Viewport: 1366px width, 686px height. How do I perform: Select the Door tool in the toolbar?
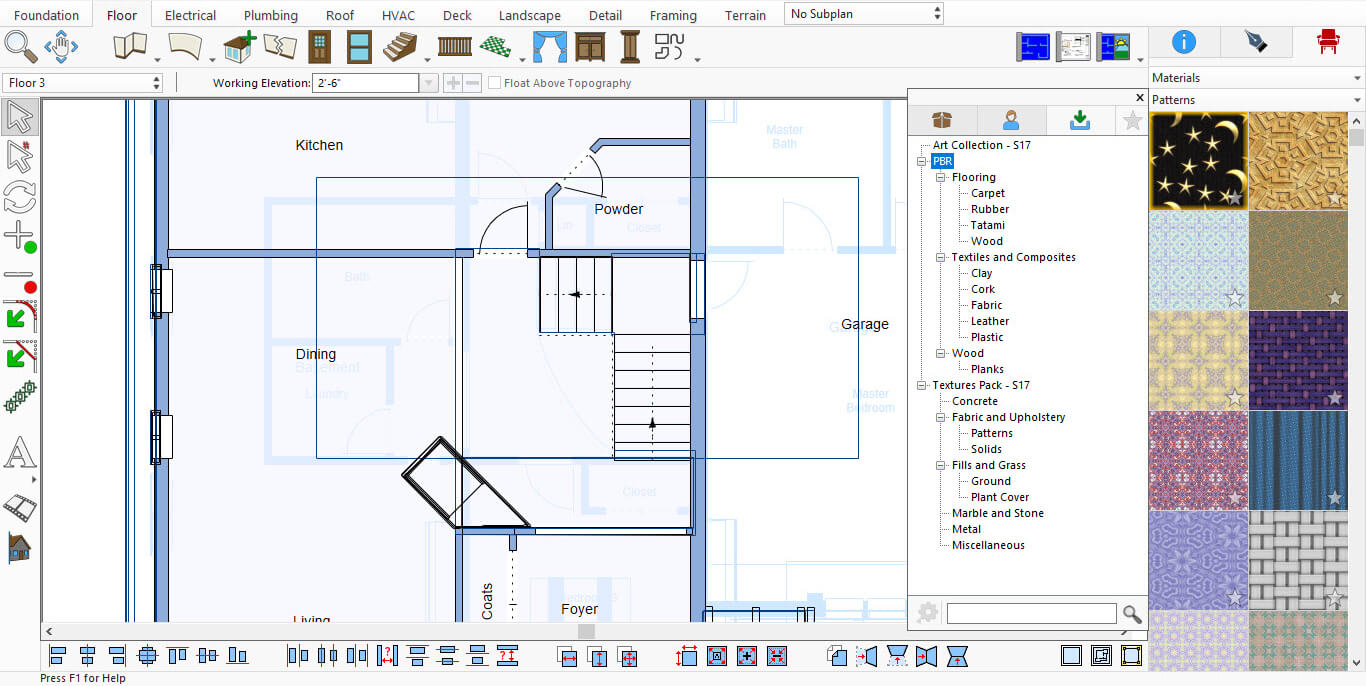(x=319, y=46)
